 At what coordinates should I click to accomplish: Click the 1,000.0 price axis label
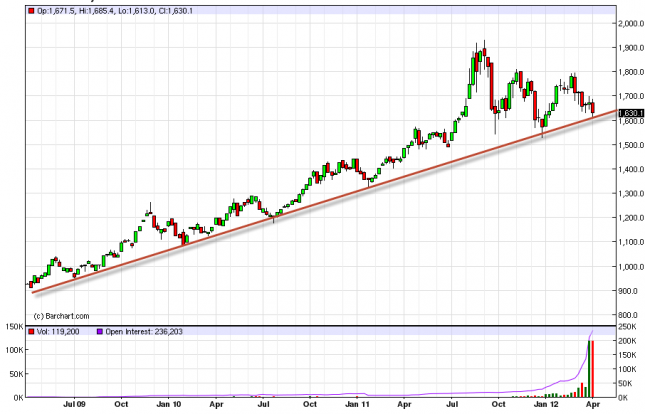631,267
